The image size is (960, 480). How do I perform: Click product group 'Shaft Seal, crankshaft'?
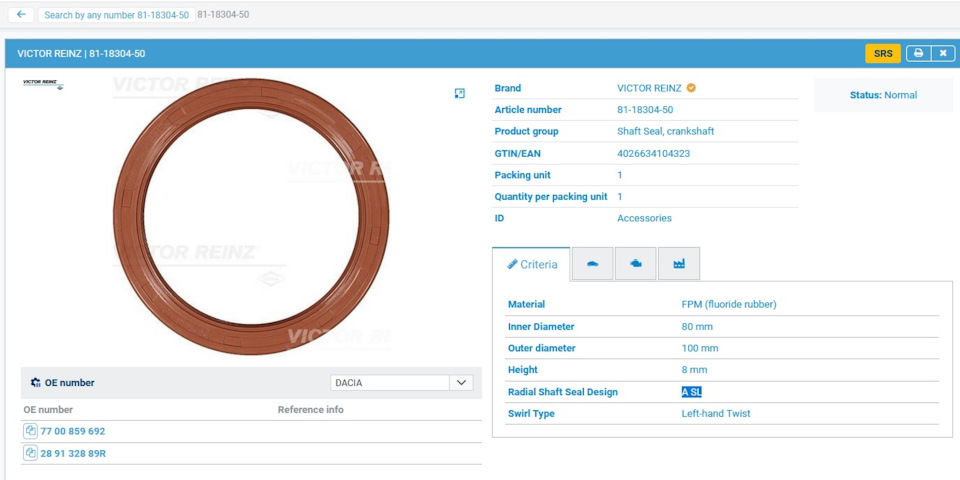tap(666, 131)
